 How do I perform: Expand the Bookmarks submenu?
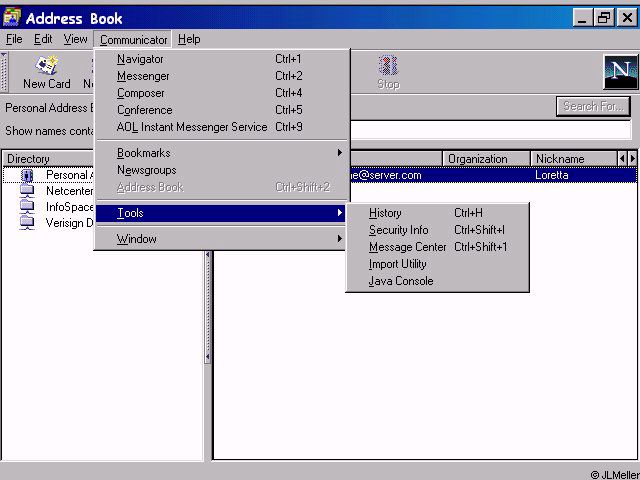pyautogui.click(x=222, y=153)
